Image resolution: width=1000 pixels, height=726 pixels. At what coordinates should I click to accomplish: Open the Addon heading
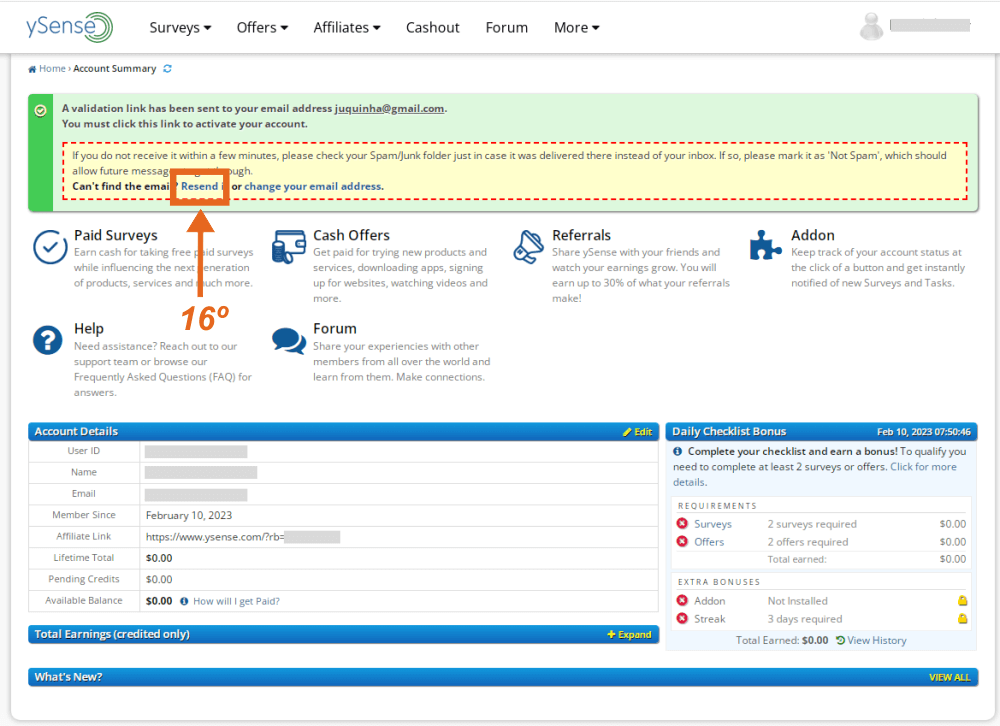(x=812, y=235)
